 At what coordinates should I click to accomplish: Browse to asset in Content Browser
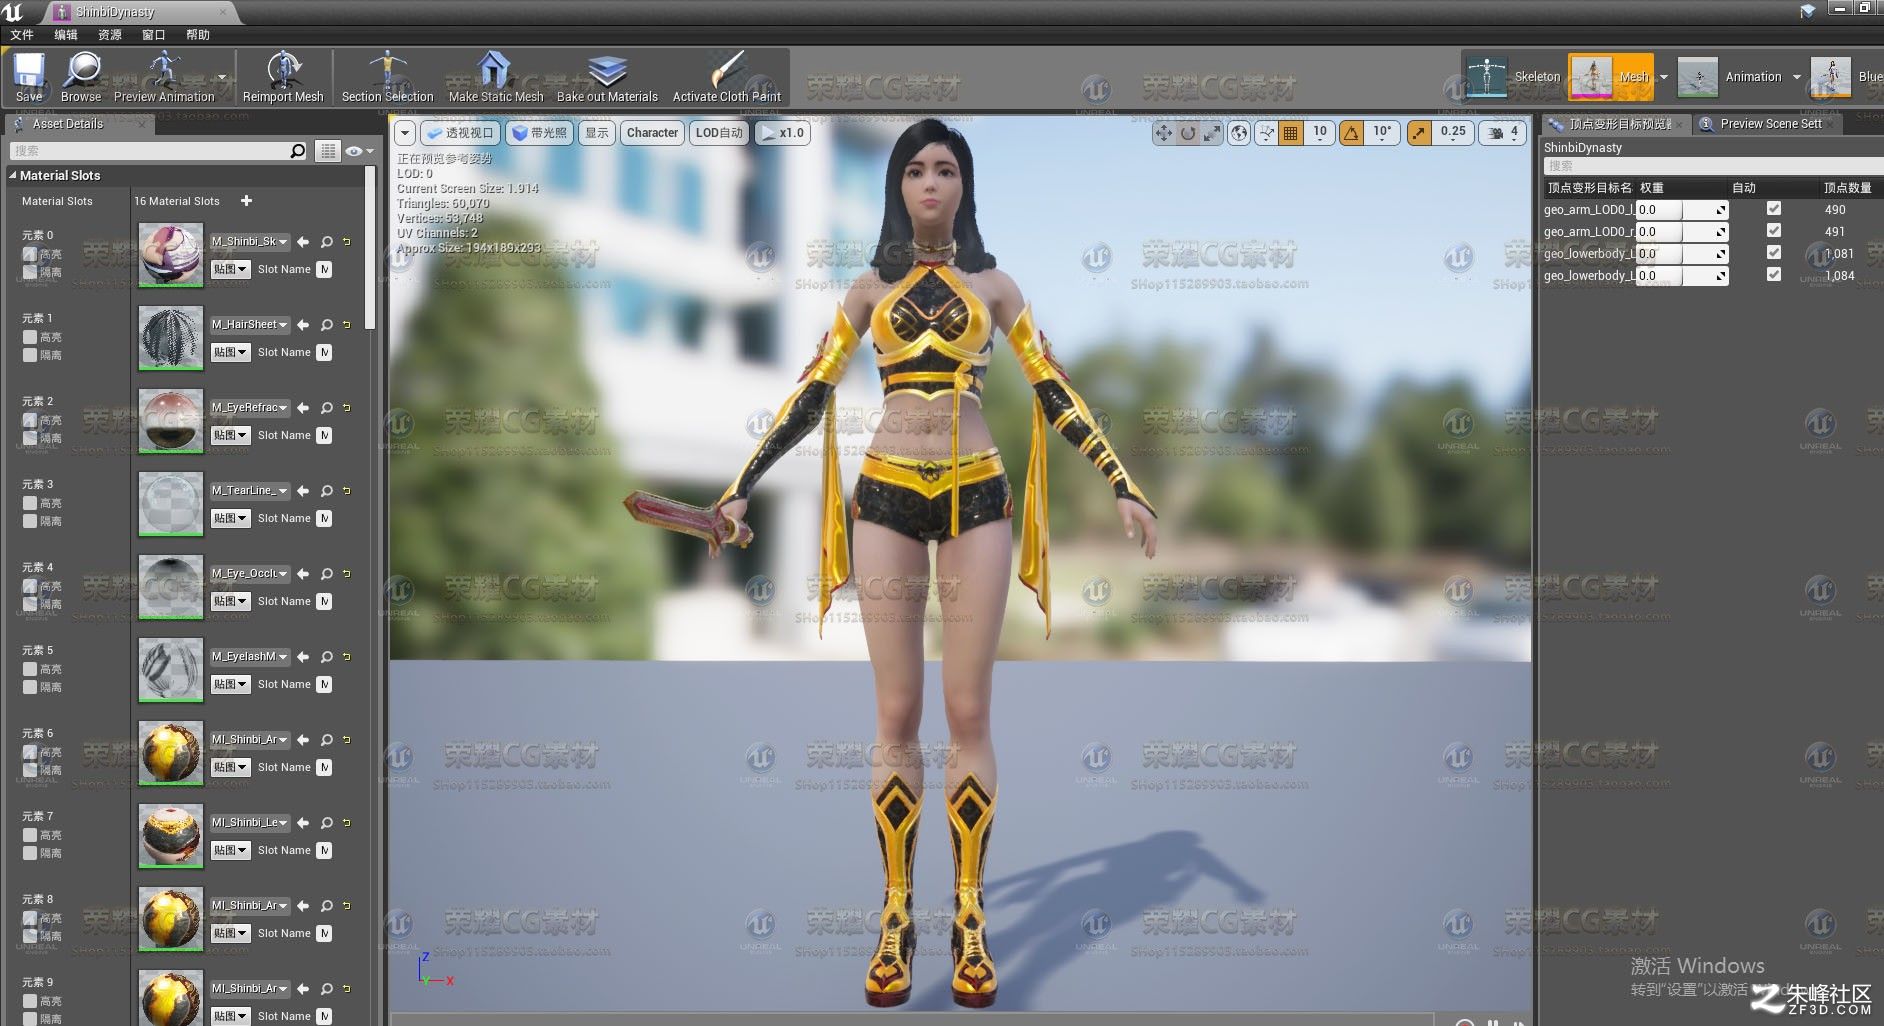tap(81, 77)
